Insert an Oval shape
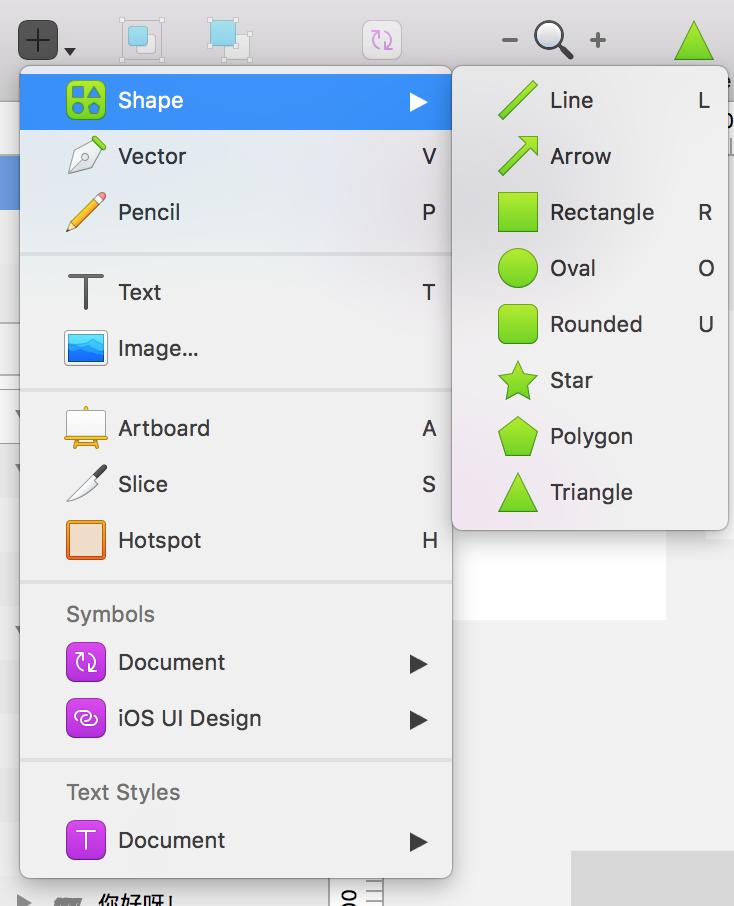This screenshot has width=734, height=906. click(572, 268)
